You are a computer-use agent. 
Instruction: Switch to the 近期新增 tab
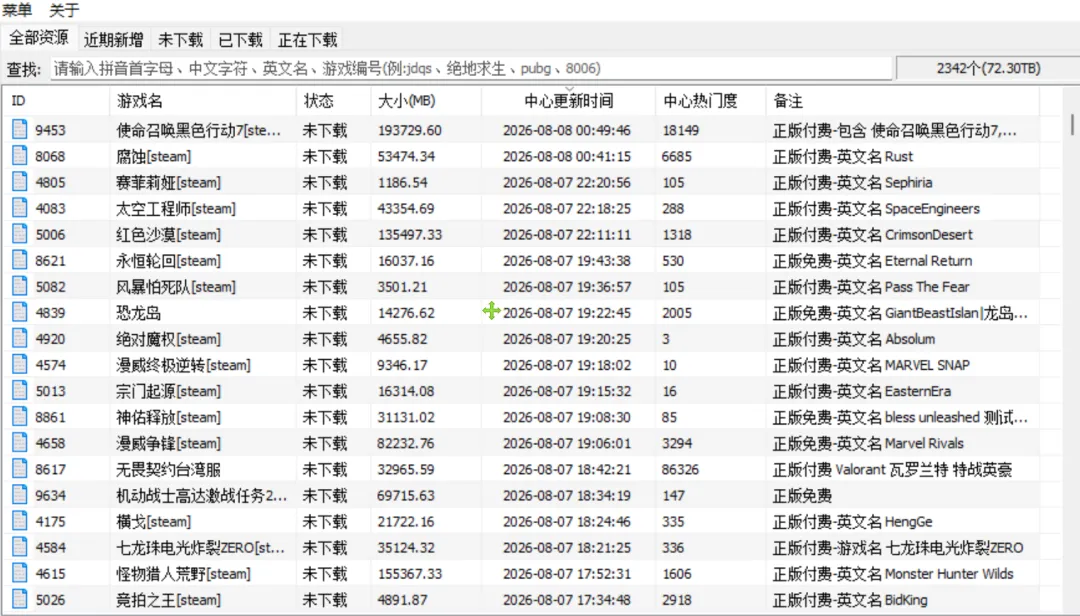coord(114,40)
